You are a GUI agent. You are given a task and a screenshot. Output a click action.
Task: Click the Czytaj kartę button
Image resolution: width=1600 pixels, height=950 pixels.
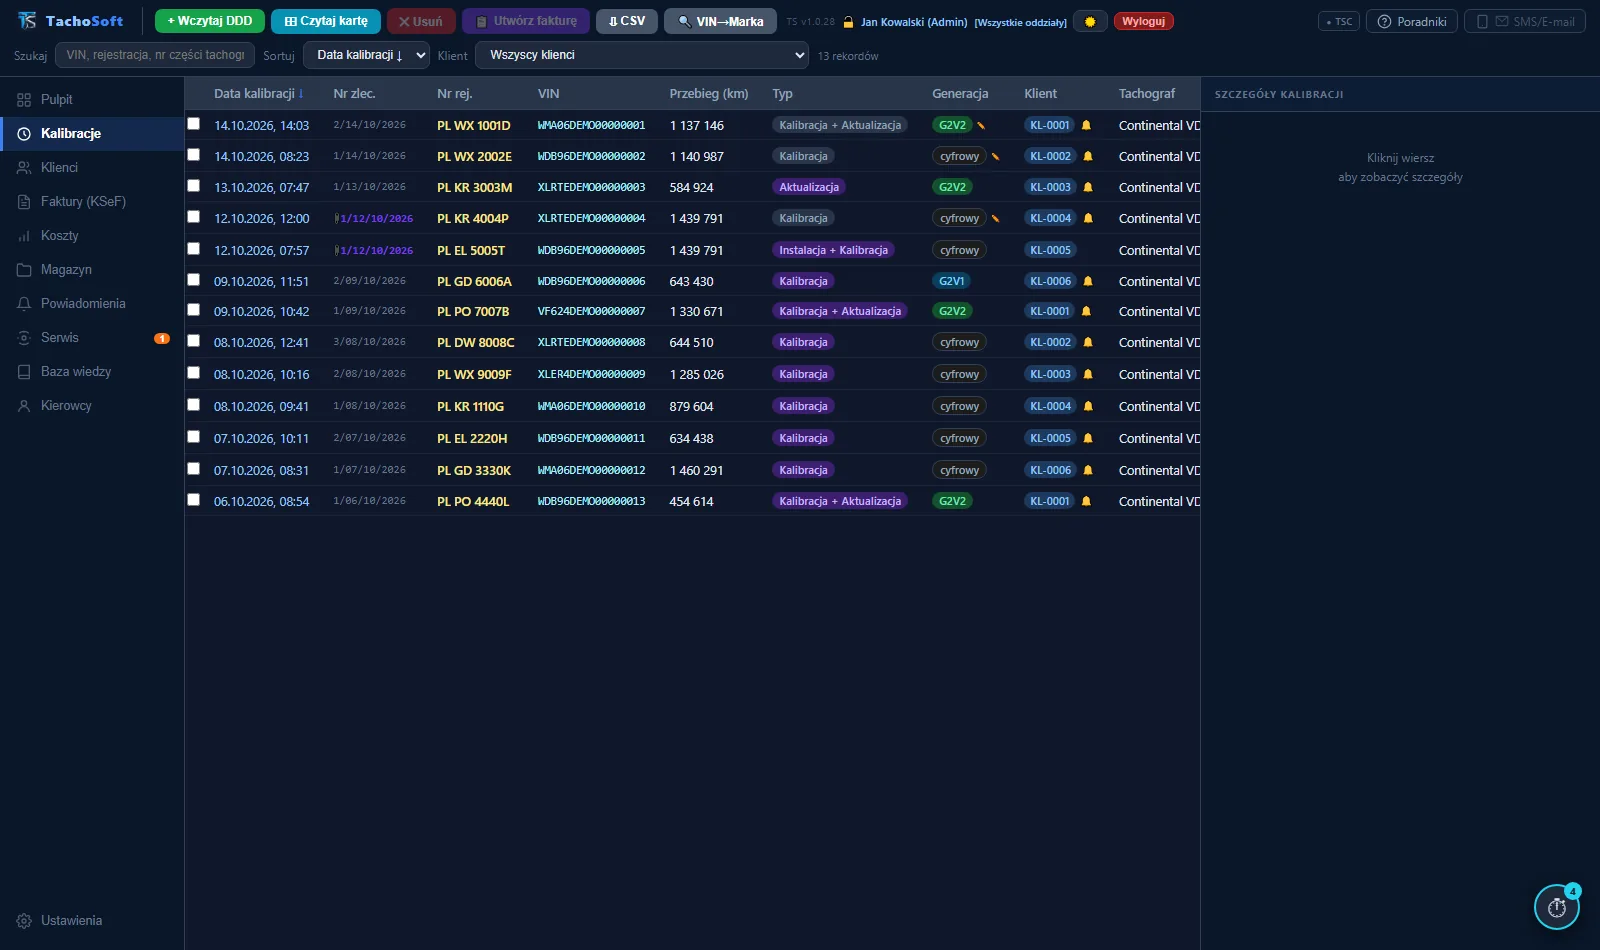tap(326, 21)
